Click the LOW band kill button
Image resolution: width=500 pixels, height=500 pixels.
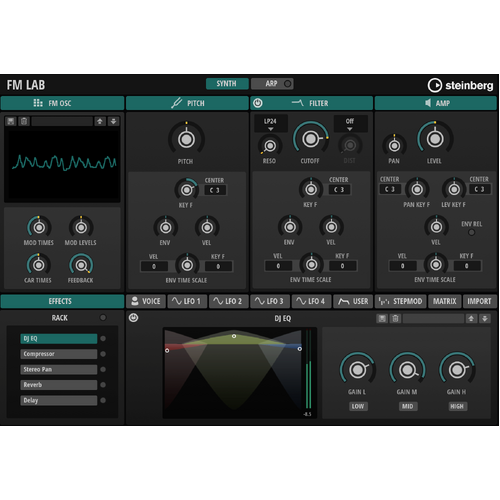coord(358,406)
